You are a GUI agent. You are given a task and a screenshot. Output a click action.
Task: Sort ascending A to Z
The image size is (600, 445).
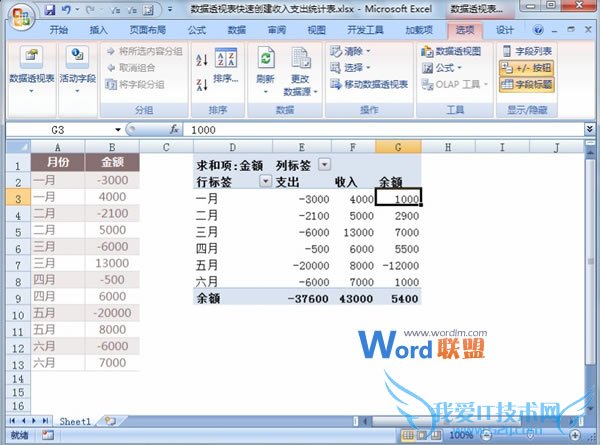coord(202,59)
